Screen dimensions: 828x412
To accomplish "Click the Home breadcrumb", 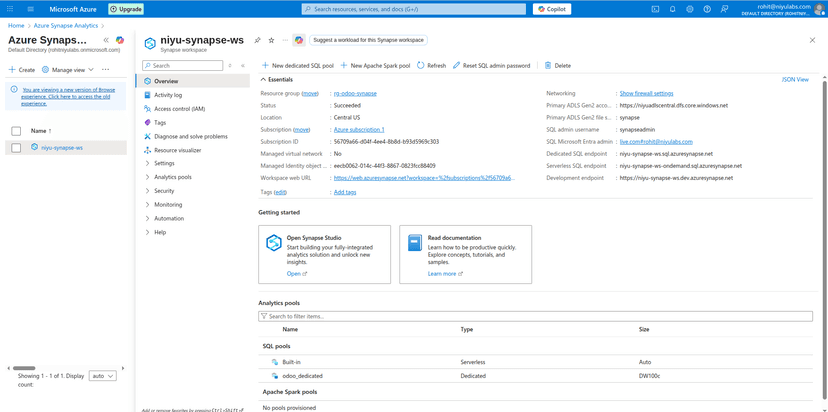I will [16, 25].
